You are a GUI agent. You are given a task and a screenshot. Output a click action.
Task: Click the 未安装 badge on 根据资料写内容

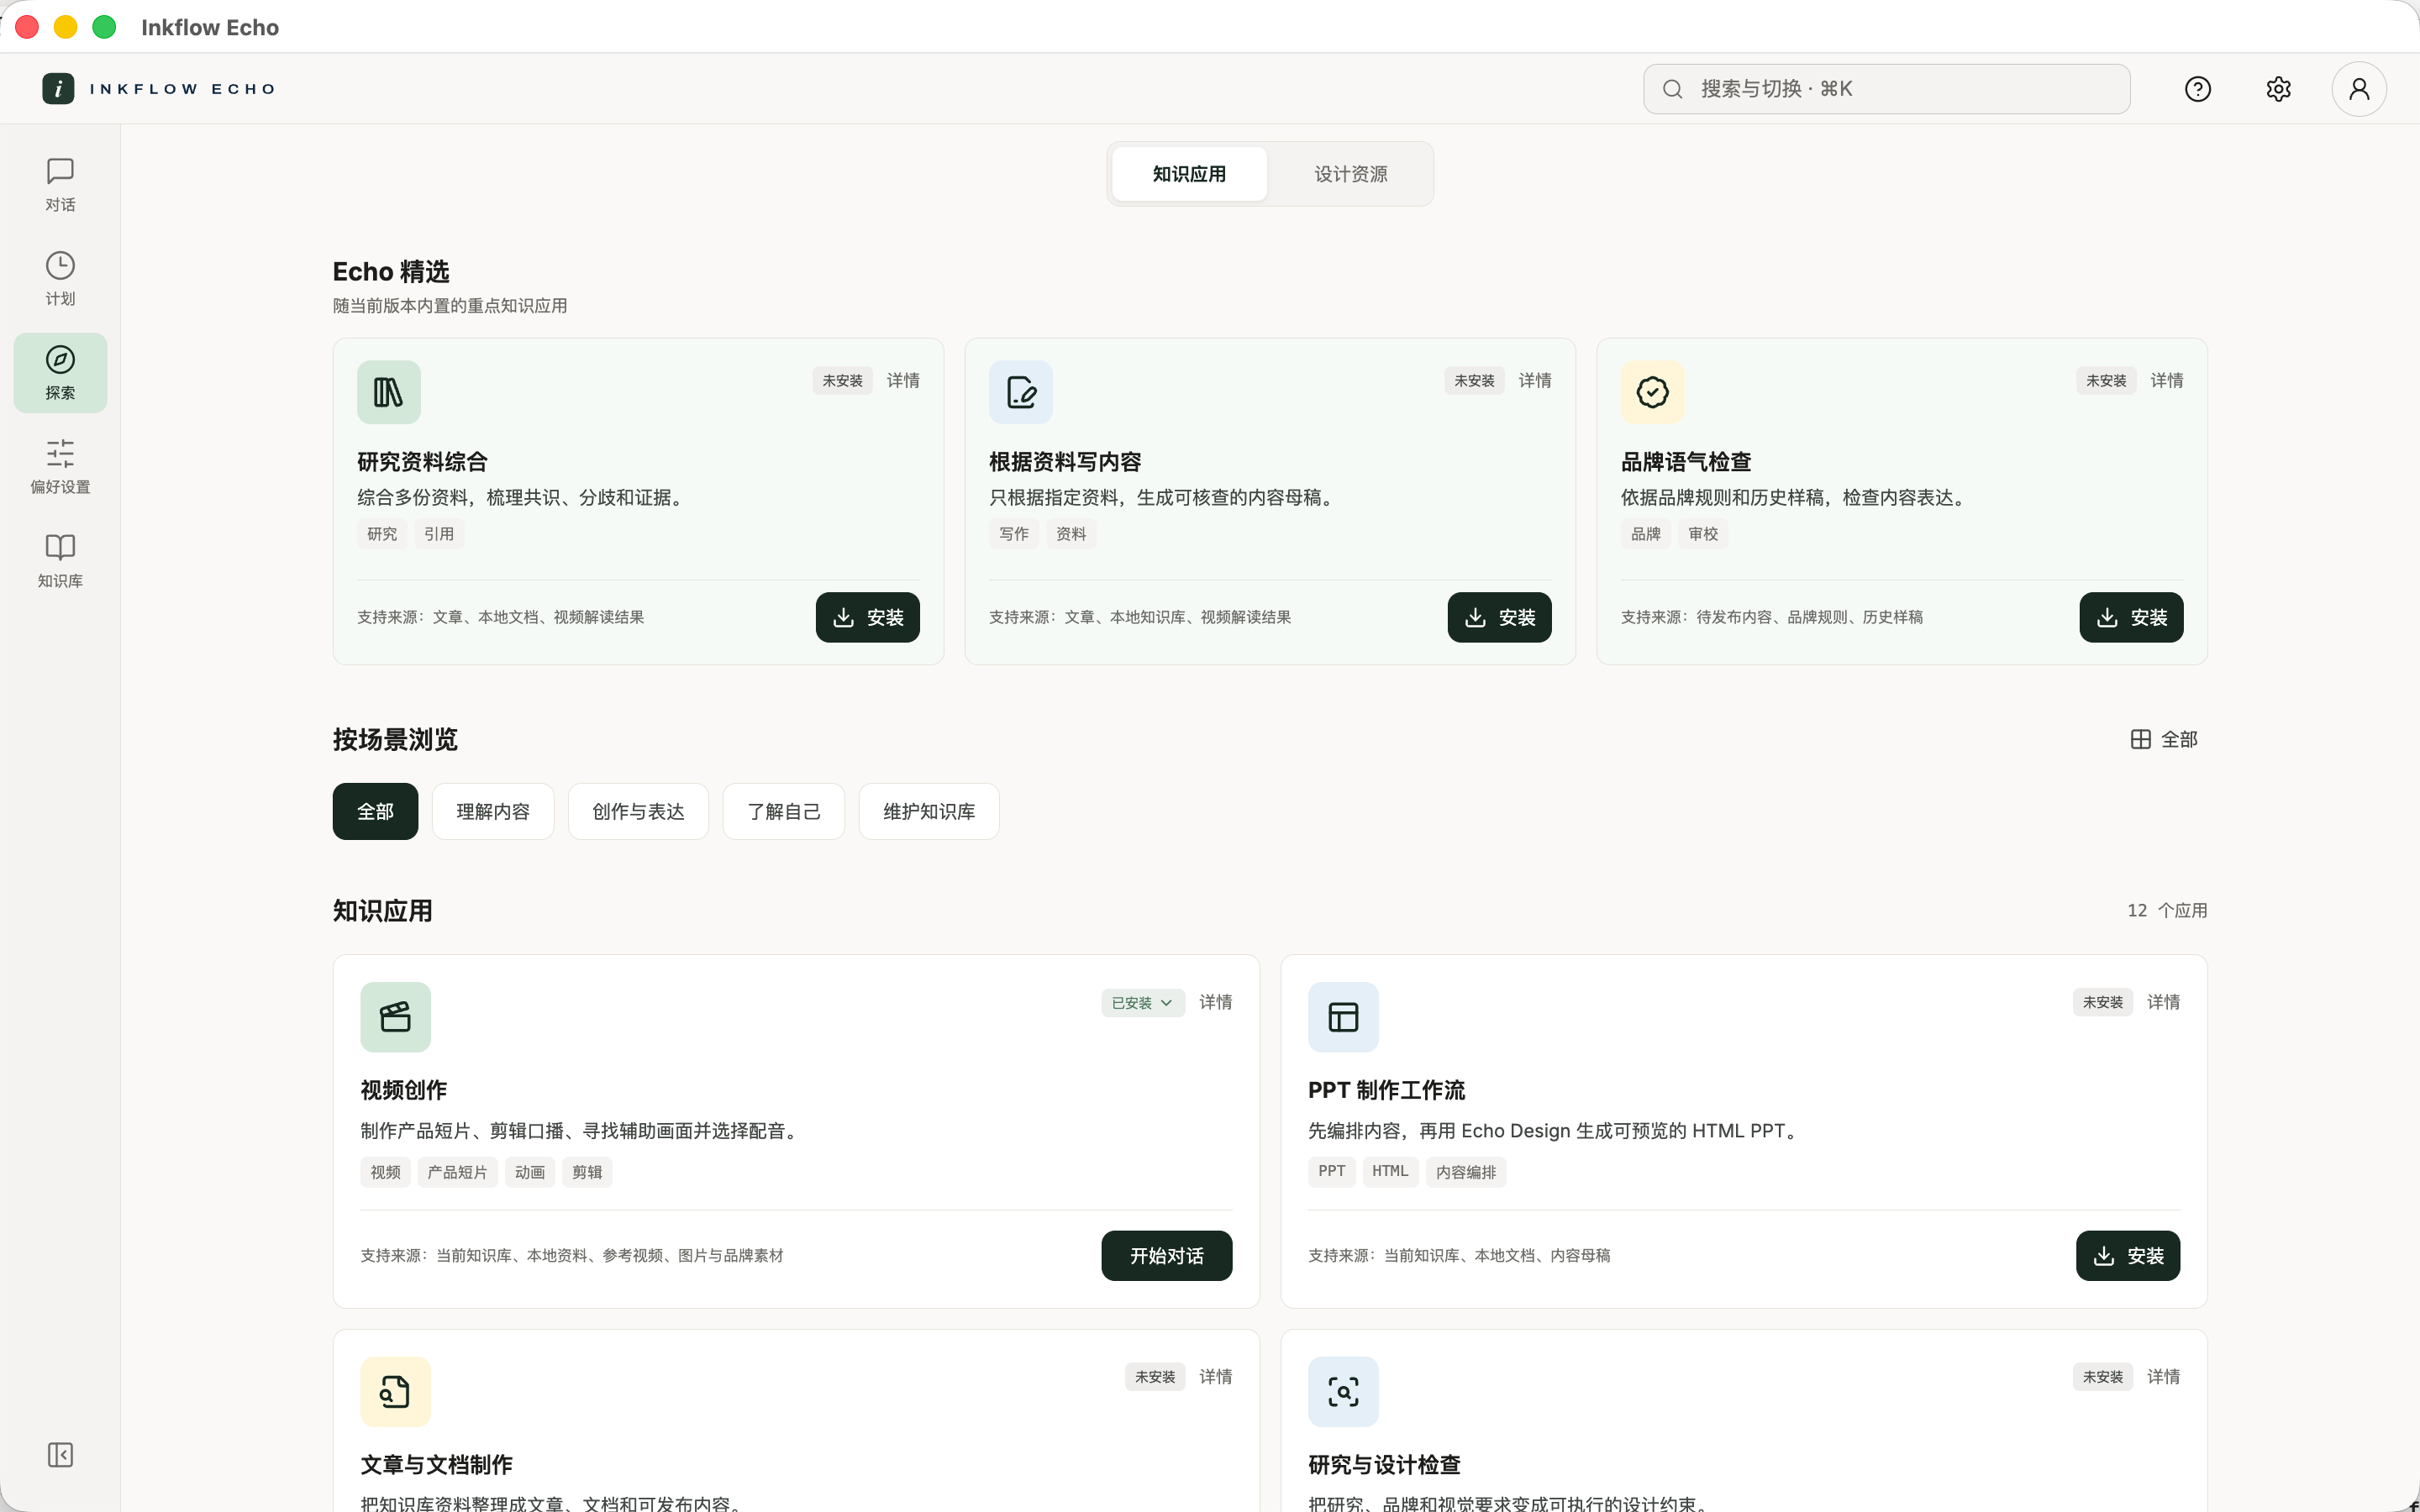[x=1473, y=380]
